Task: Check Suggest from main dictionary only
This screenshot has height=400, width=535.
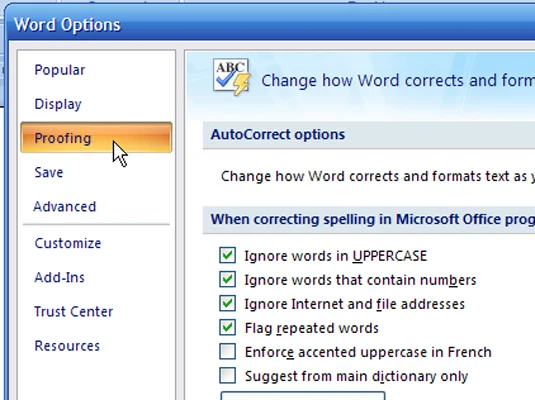Action: [228, 376]
